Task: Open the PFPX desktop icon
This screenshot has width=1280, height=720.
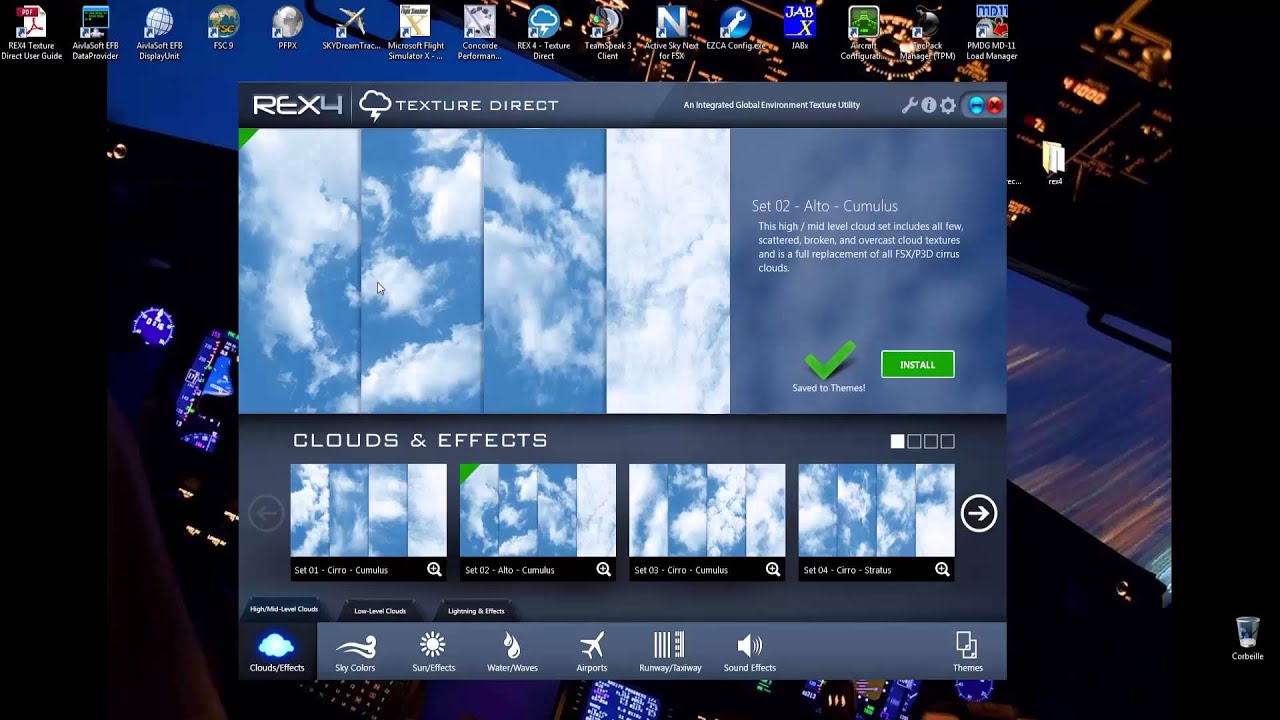Action: coord(287,28)
